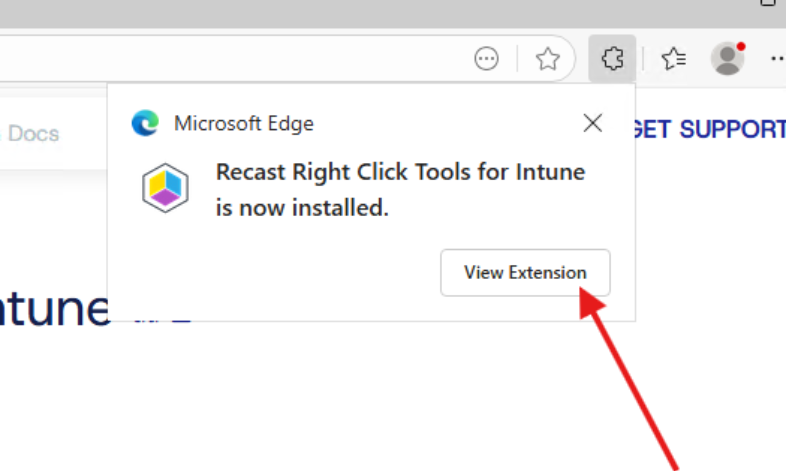The width and height of the screenshot is (786, 471).
Task: Open Settings and more ellipsis at toolbar edge
Action: click(775, 59)
